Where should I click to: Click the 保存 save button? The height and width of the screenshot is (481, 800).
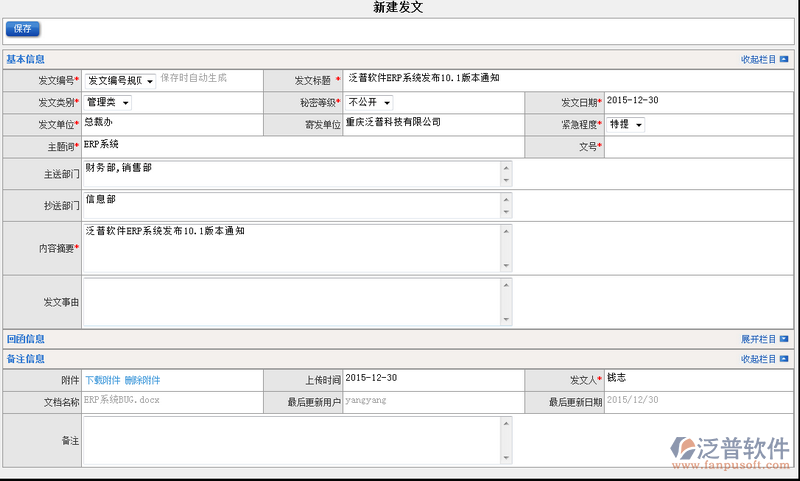(22, 29)
